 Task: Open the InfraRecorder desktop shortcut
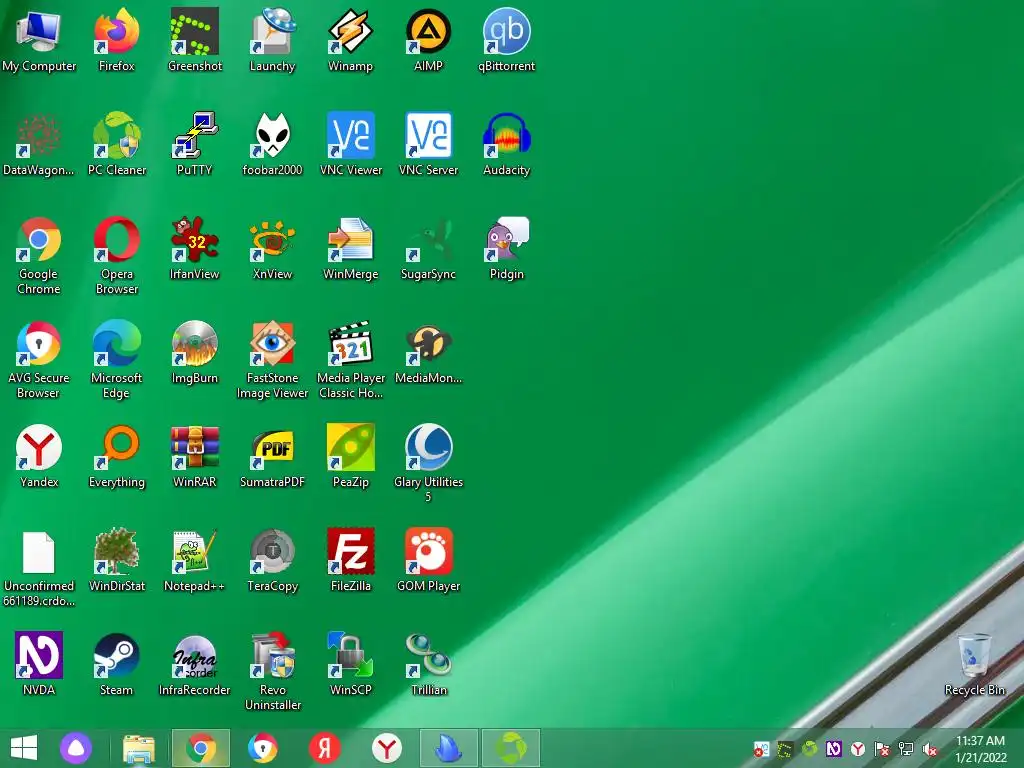pos(195,664)
